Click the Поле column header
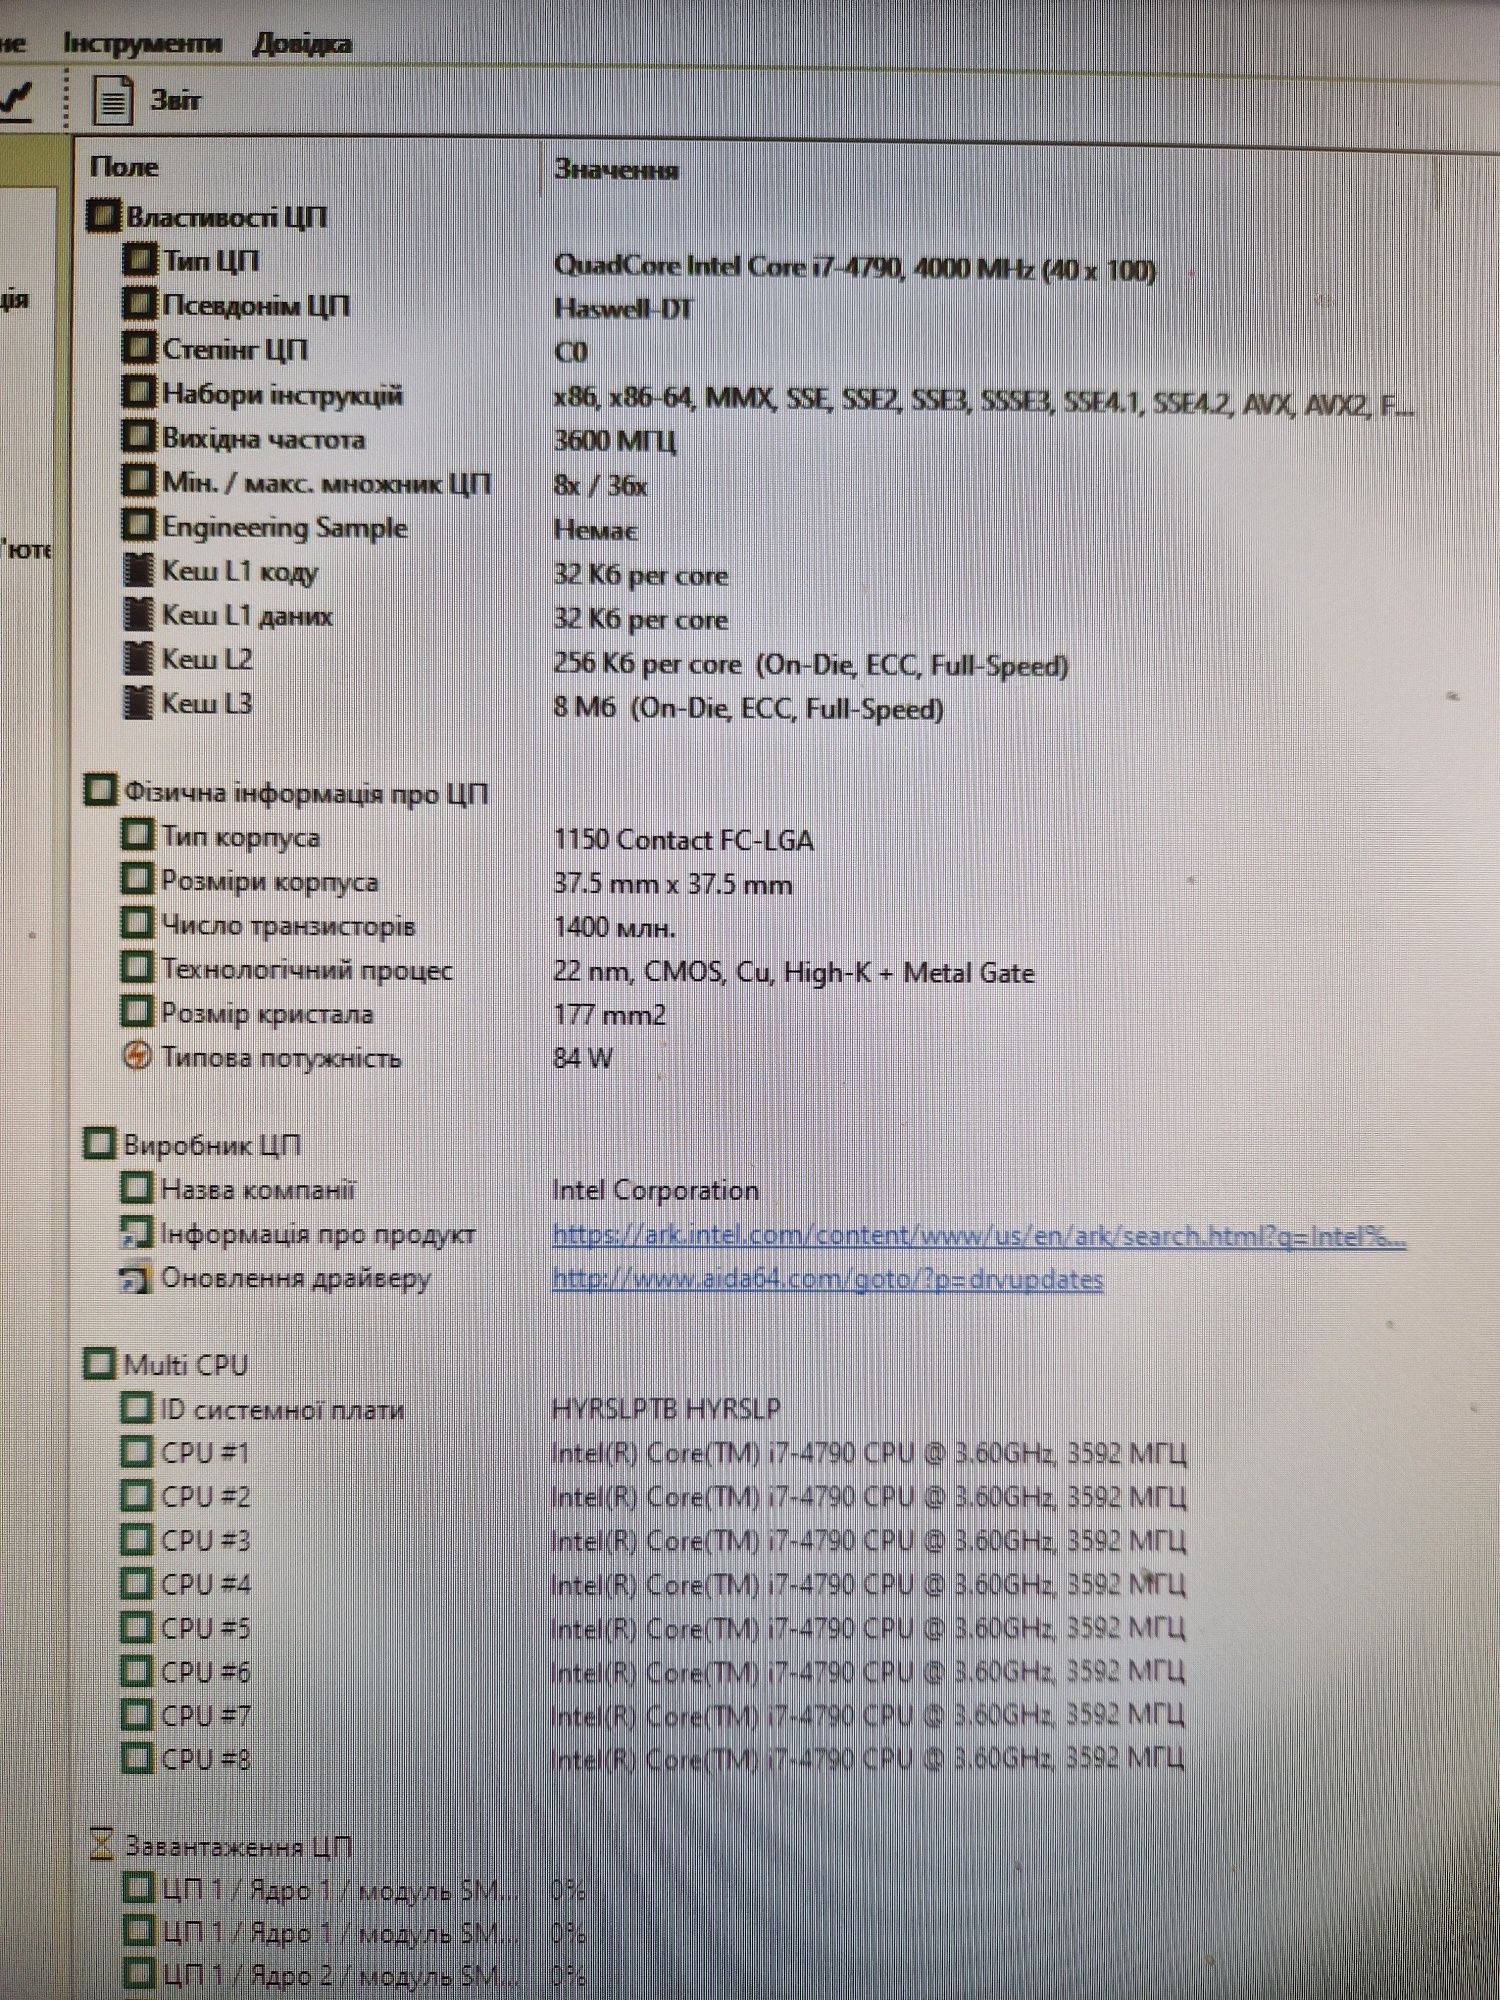 [124, 167]
